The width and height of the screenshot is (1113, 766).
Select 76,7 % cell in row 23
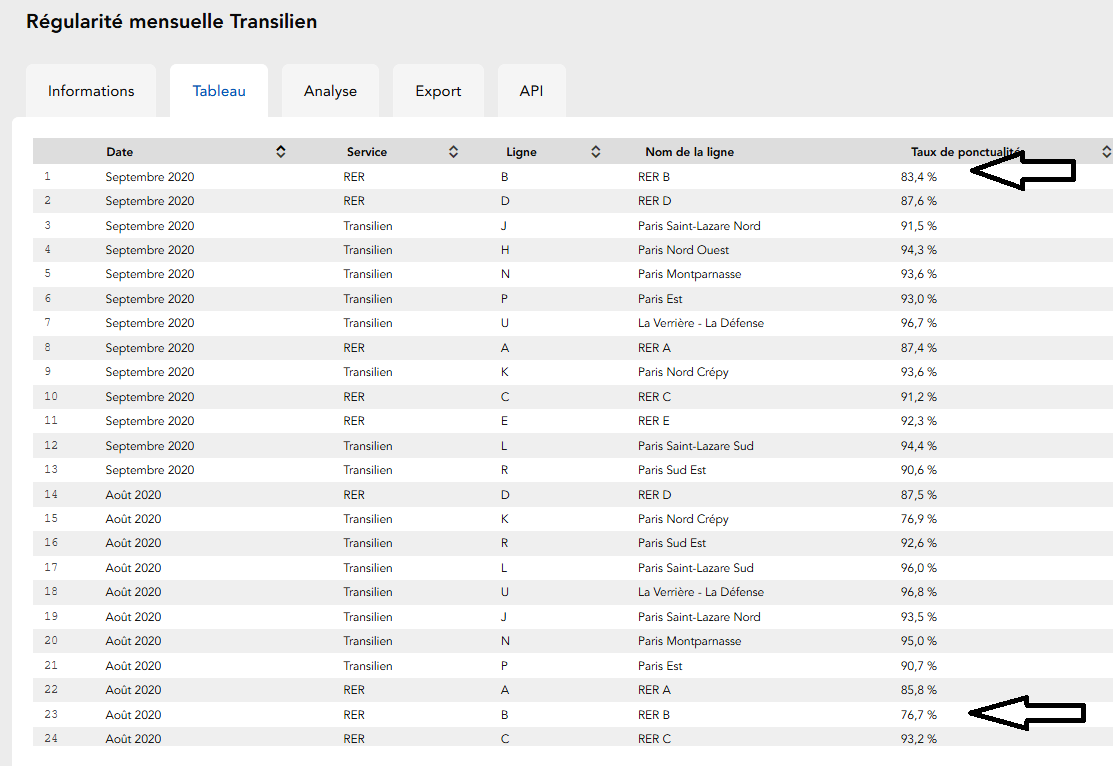tap(919, 715)
